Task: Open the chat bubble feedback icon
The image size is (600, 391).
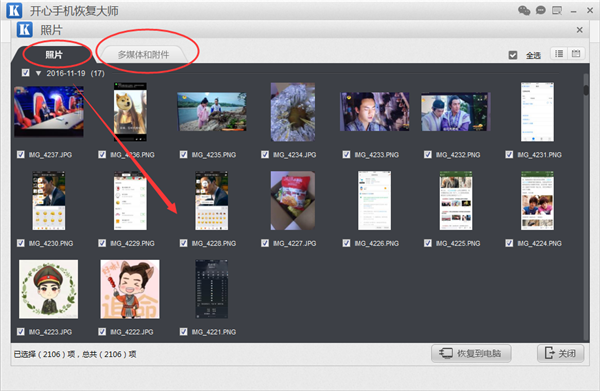Action: pyautogui.click(x=540, y=10)
